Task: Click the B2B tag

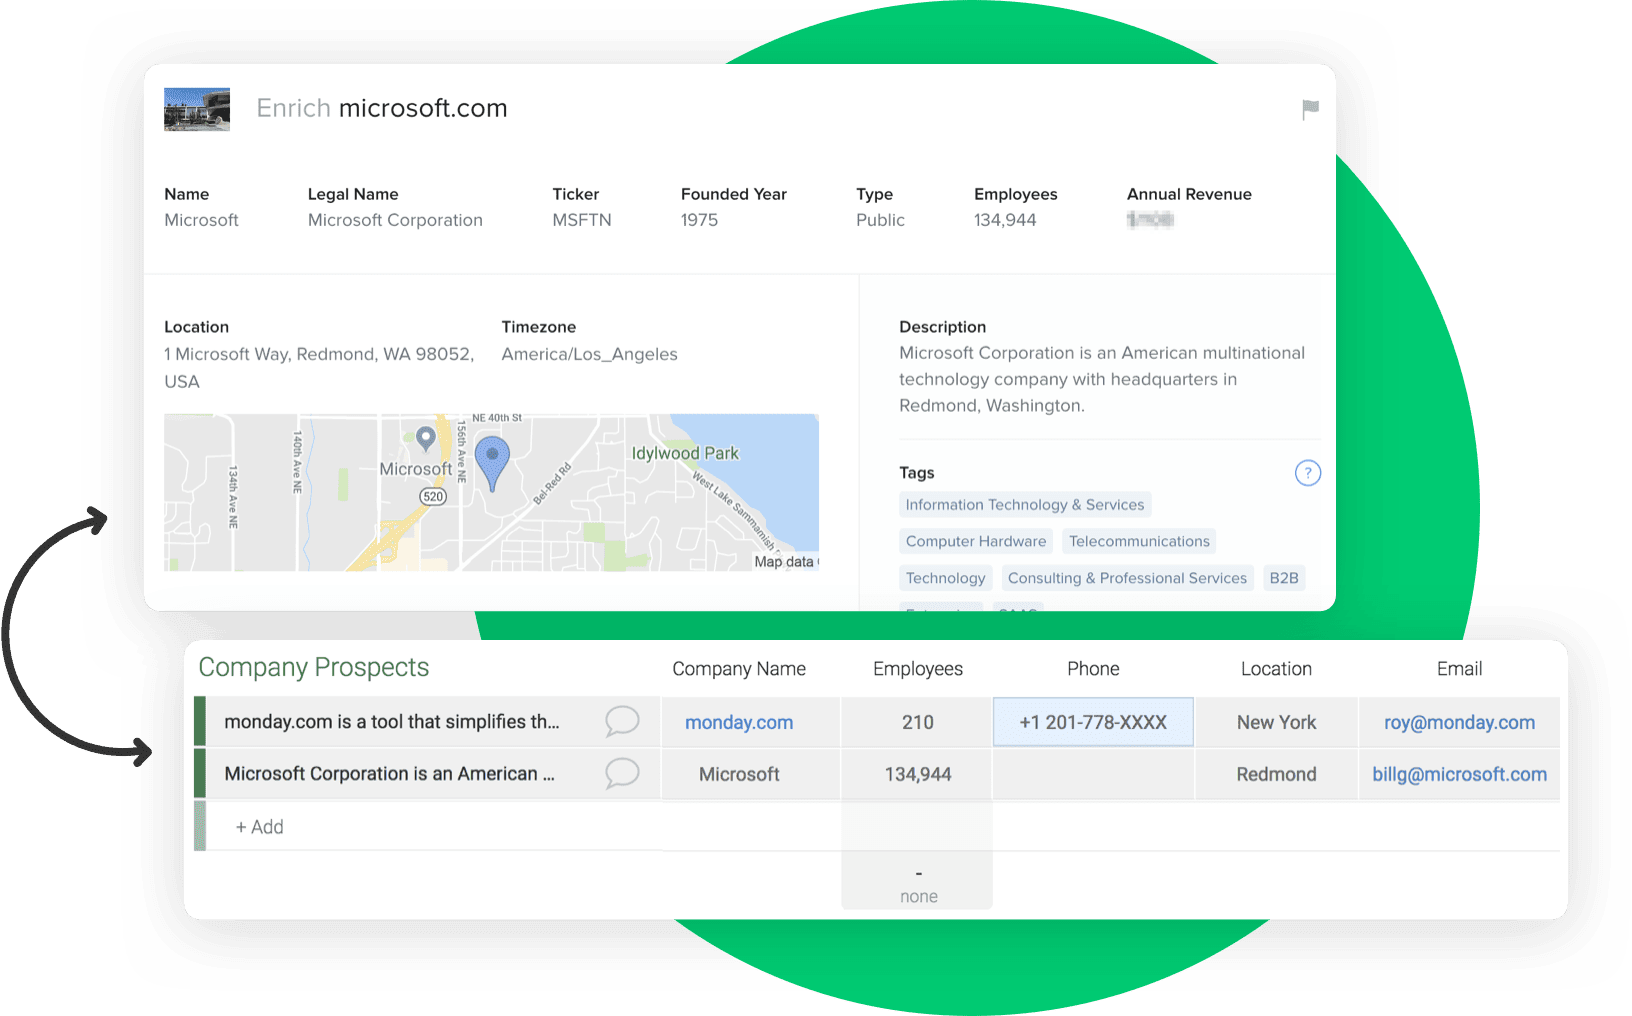Action: coord(1284,578)
